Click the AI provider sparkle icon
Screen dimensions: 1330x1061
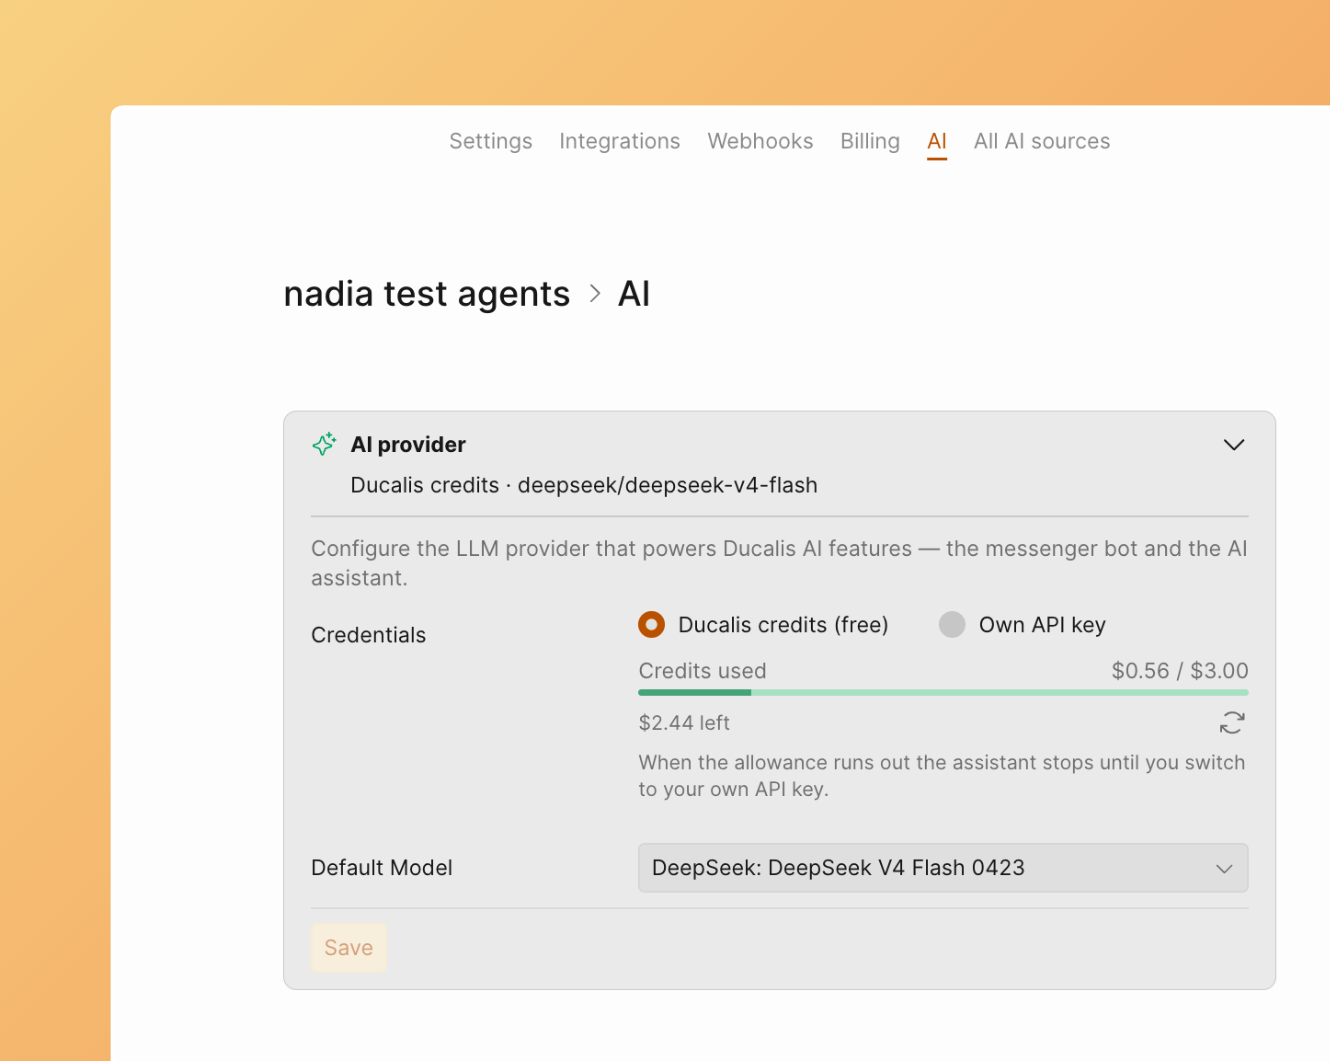click(x=324, y=444)
